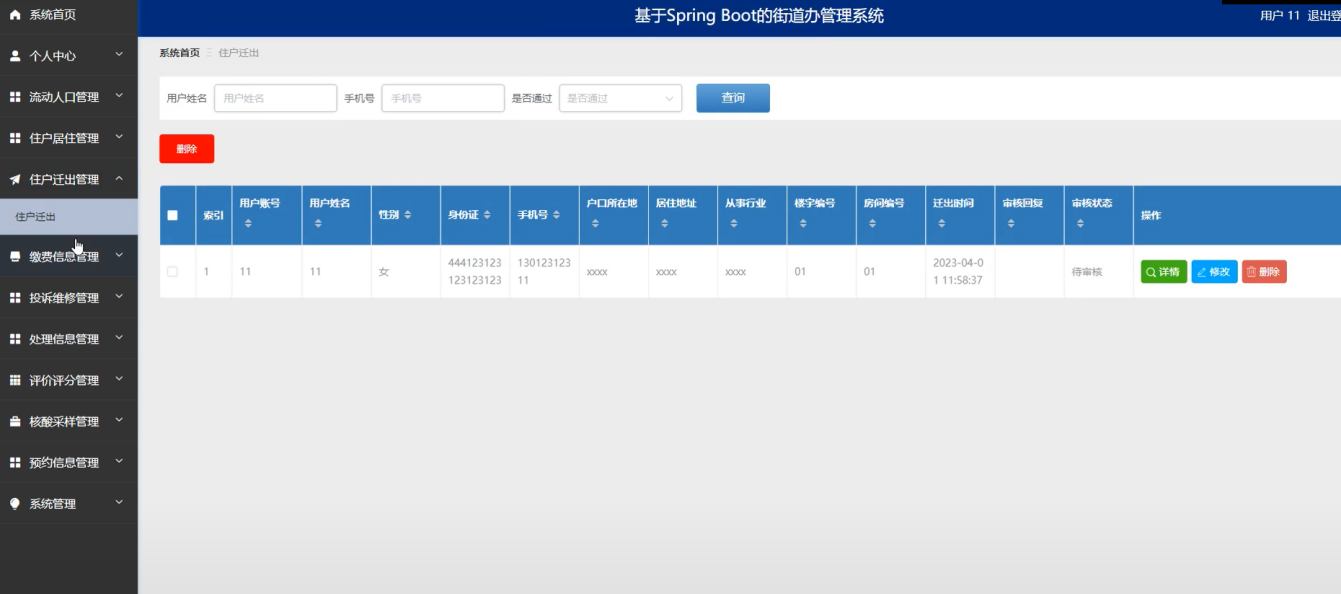
Task: Sort by 审核回复 column arrows
Action: 1011,224
